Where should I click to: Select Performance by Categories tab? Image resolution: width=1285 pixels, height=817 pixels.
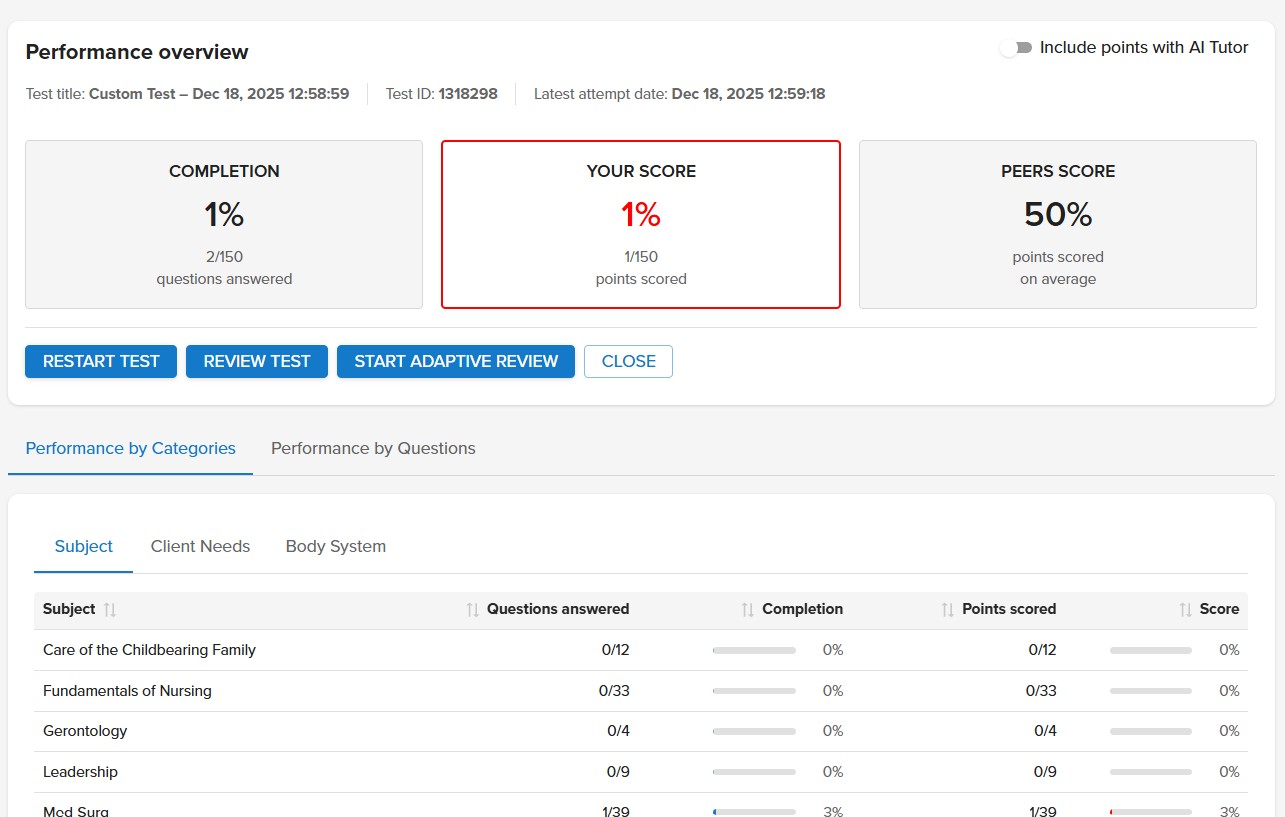point(130,449)
